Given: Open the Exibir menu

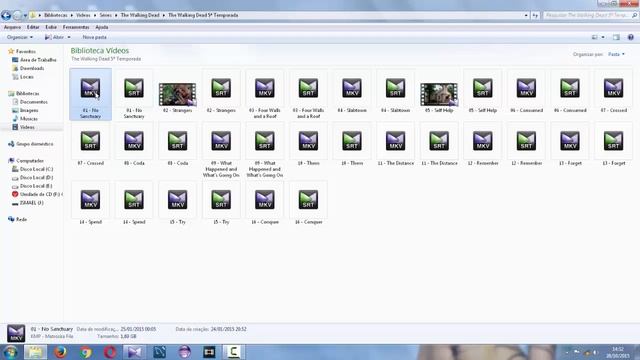Looking at the screenshot, I should tap(51, 27).
